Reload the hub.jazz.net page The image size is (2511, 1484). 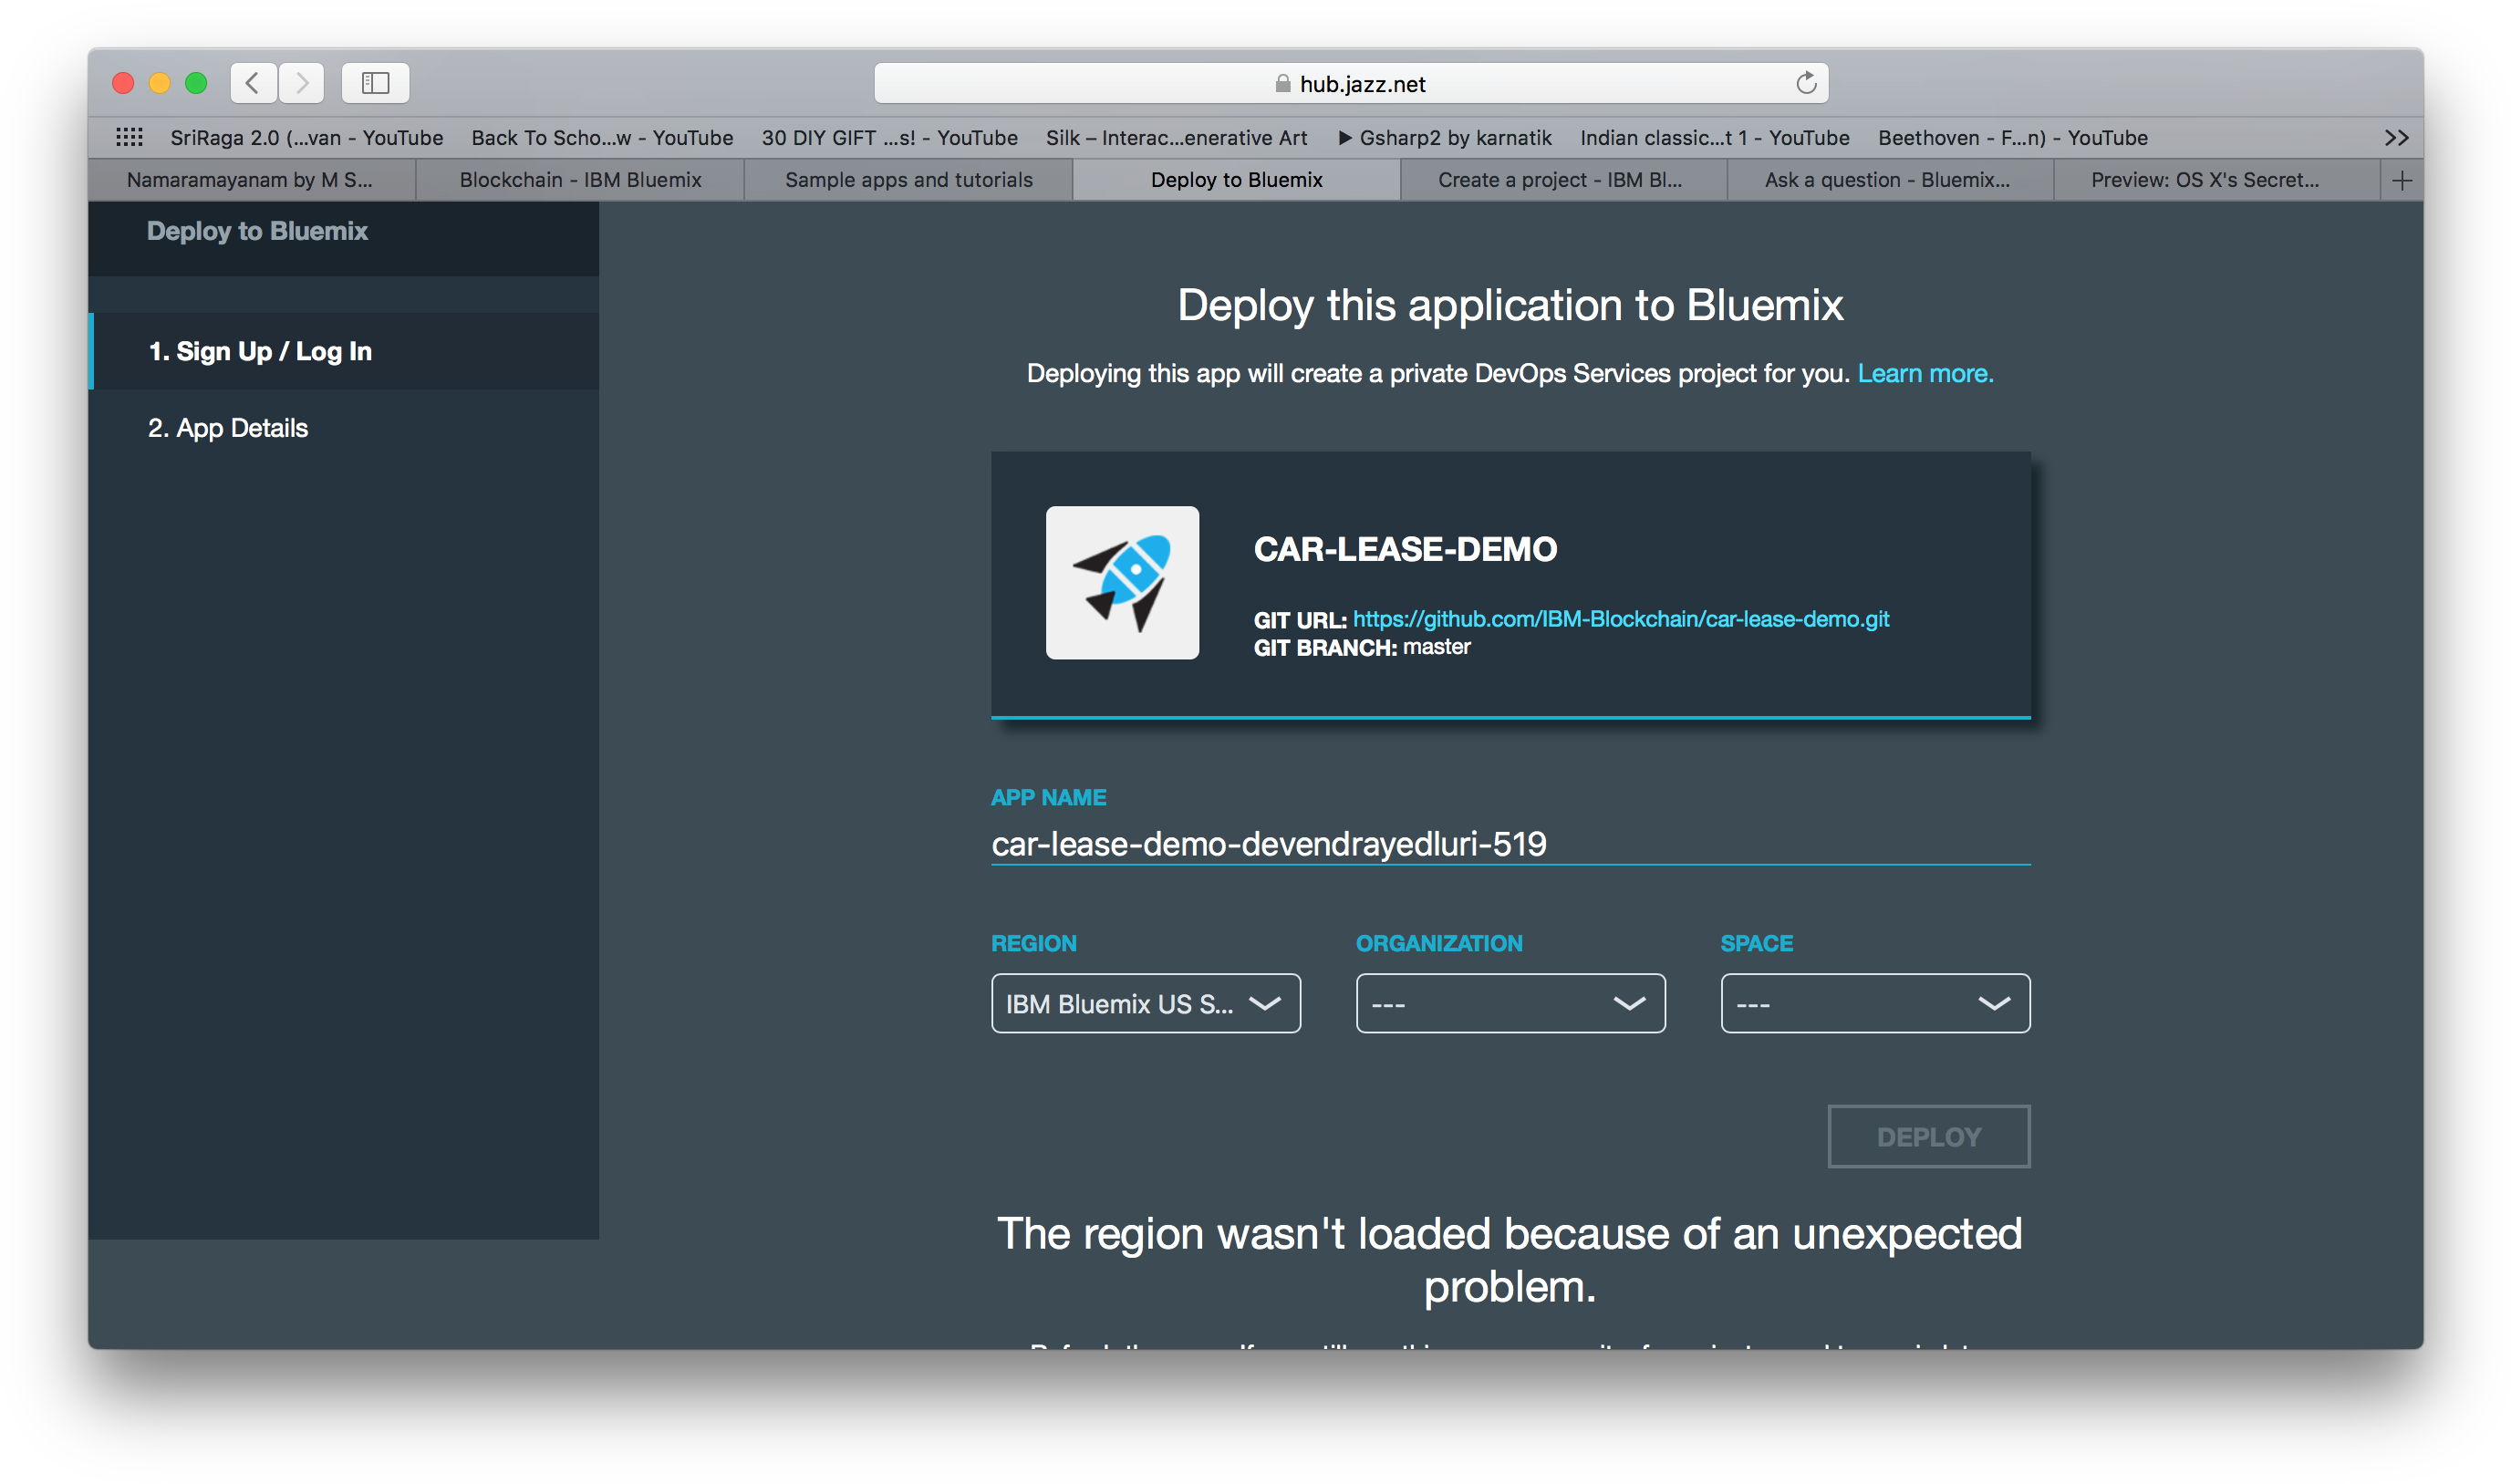pos(1805,83)
